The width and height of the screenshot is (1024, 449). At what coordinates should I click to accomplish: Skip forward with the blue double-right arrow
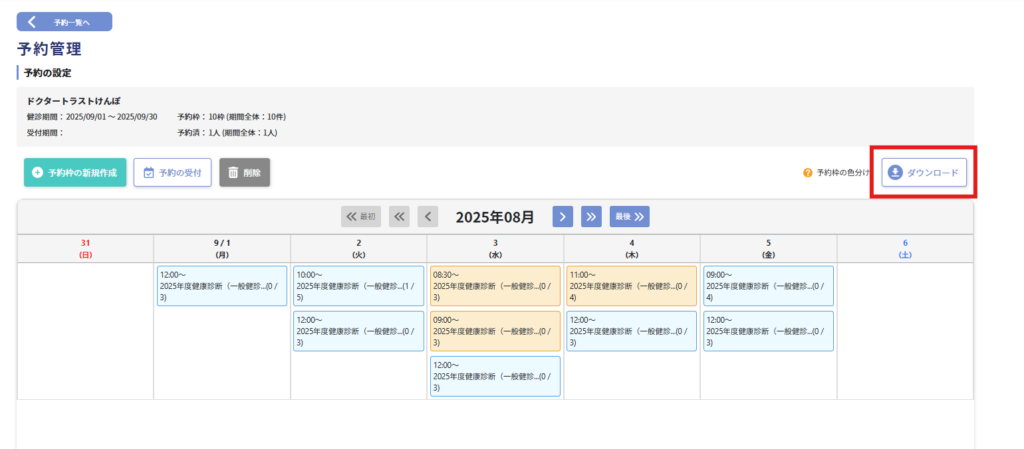tap(590, 216)
